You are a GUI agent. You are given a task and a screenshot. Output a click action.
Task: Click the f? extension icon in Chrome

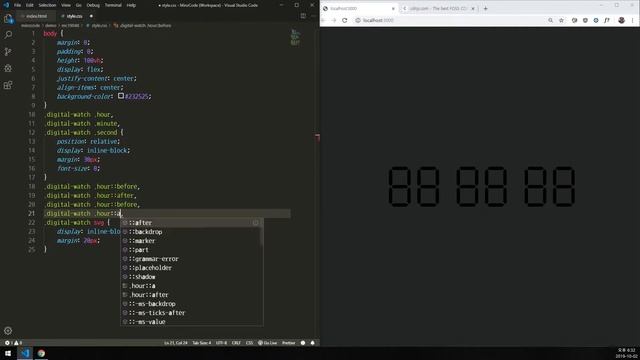tap(607, 20)
